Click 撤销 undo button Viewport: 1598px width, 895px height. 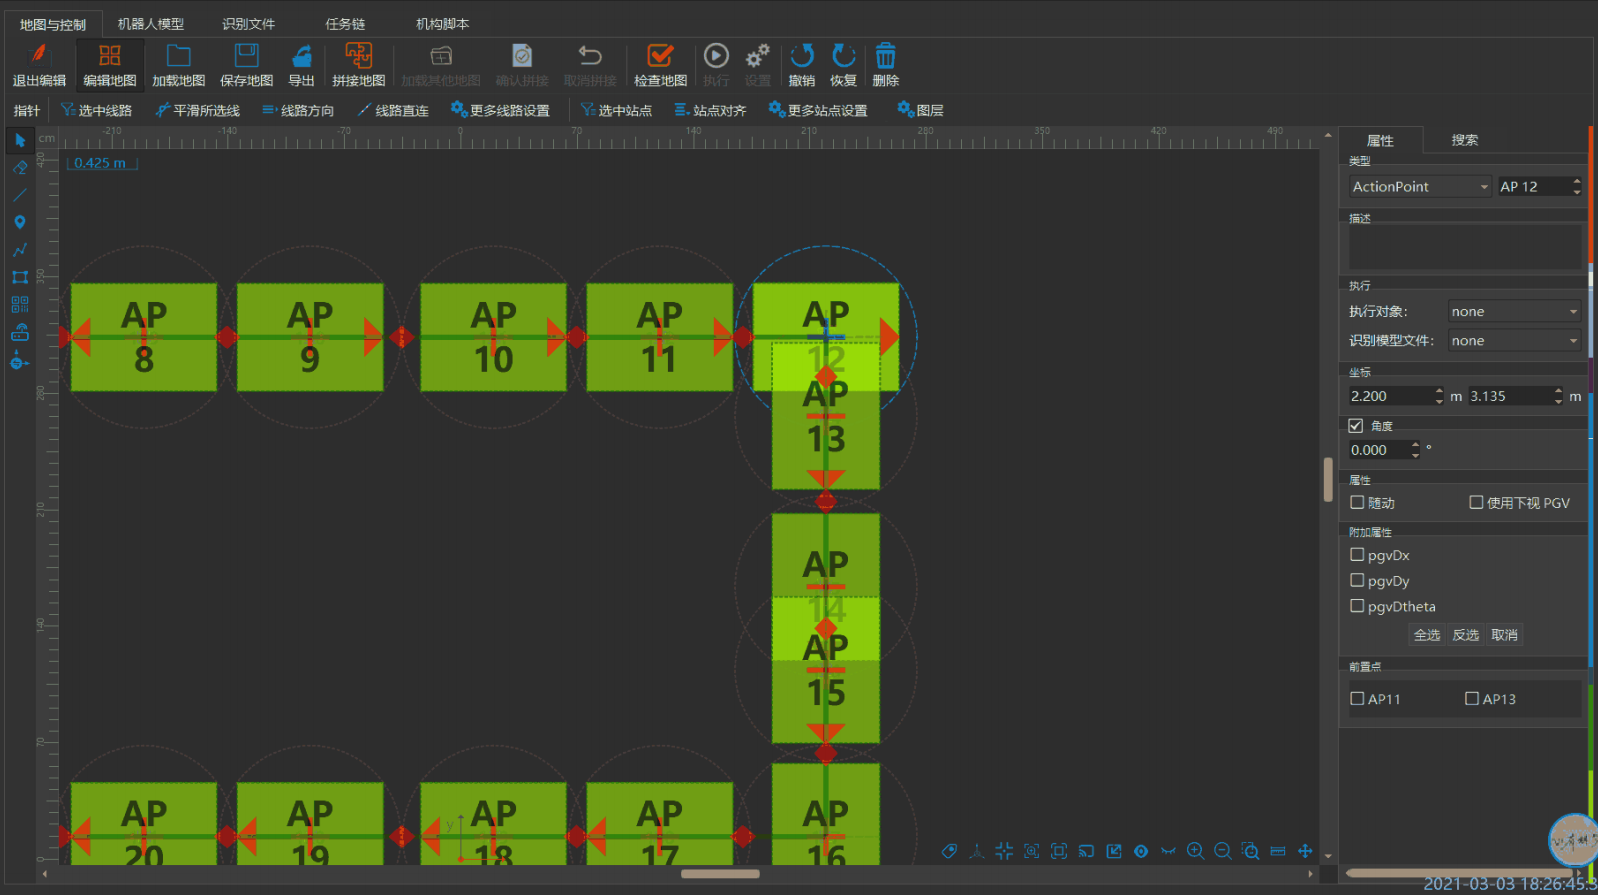(x=802, y=65)
